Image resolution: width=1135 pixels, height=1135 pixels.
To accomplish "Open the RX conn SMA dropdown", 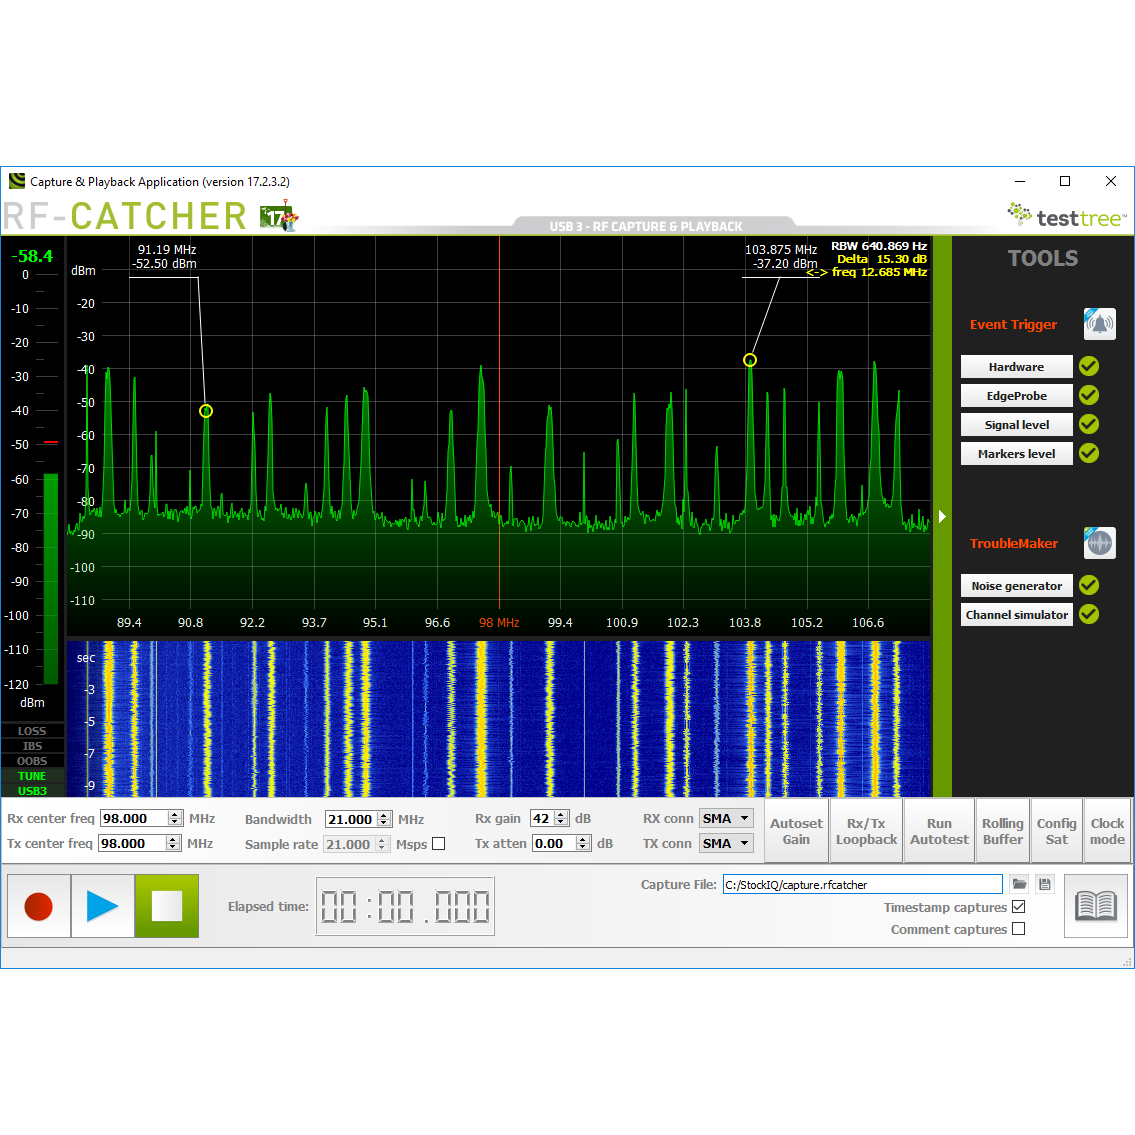I will pos(725,818).
